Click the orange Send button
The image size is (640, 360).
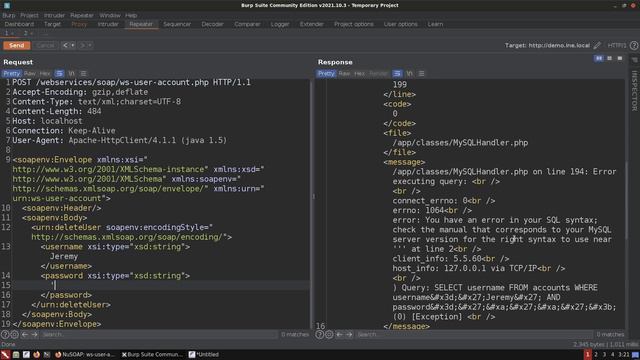point(17,45)
